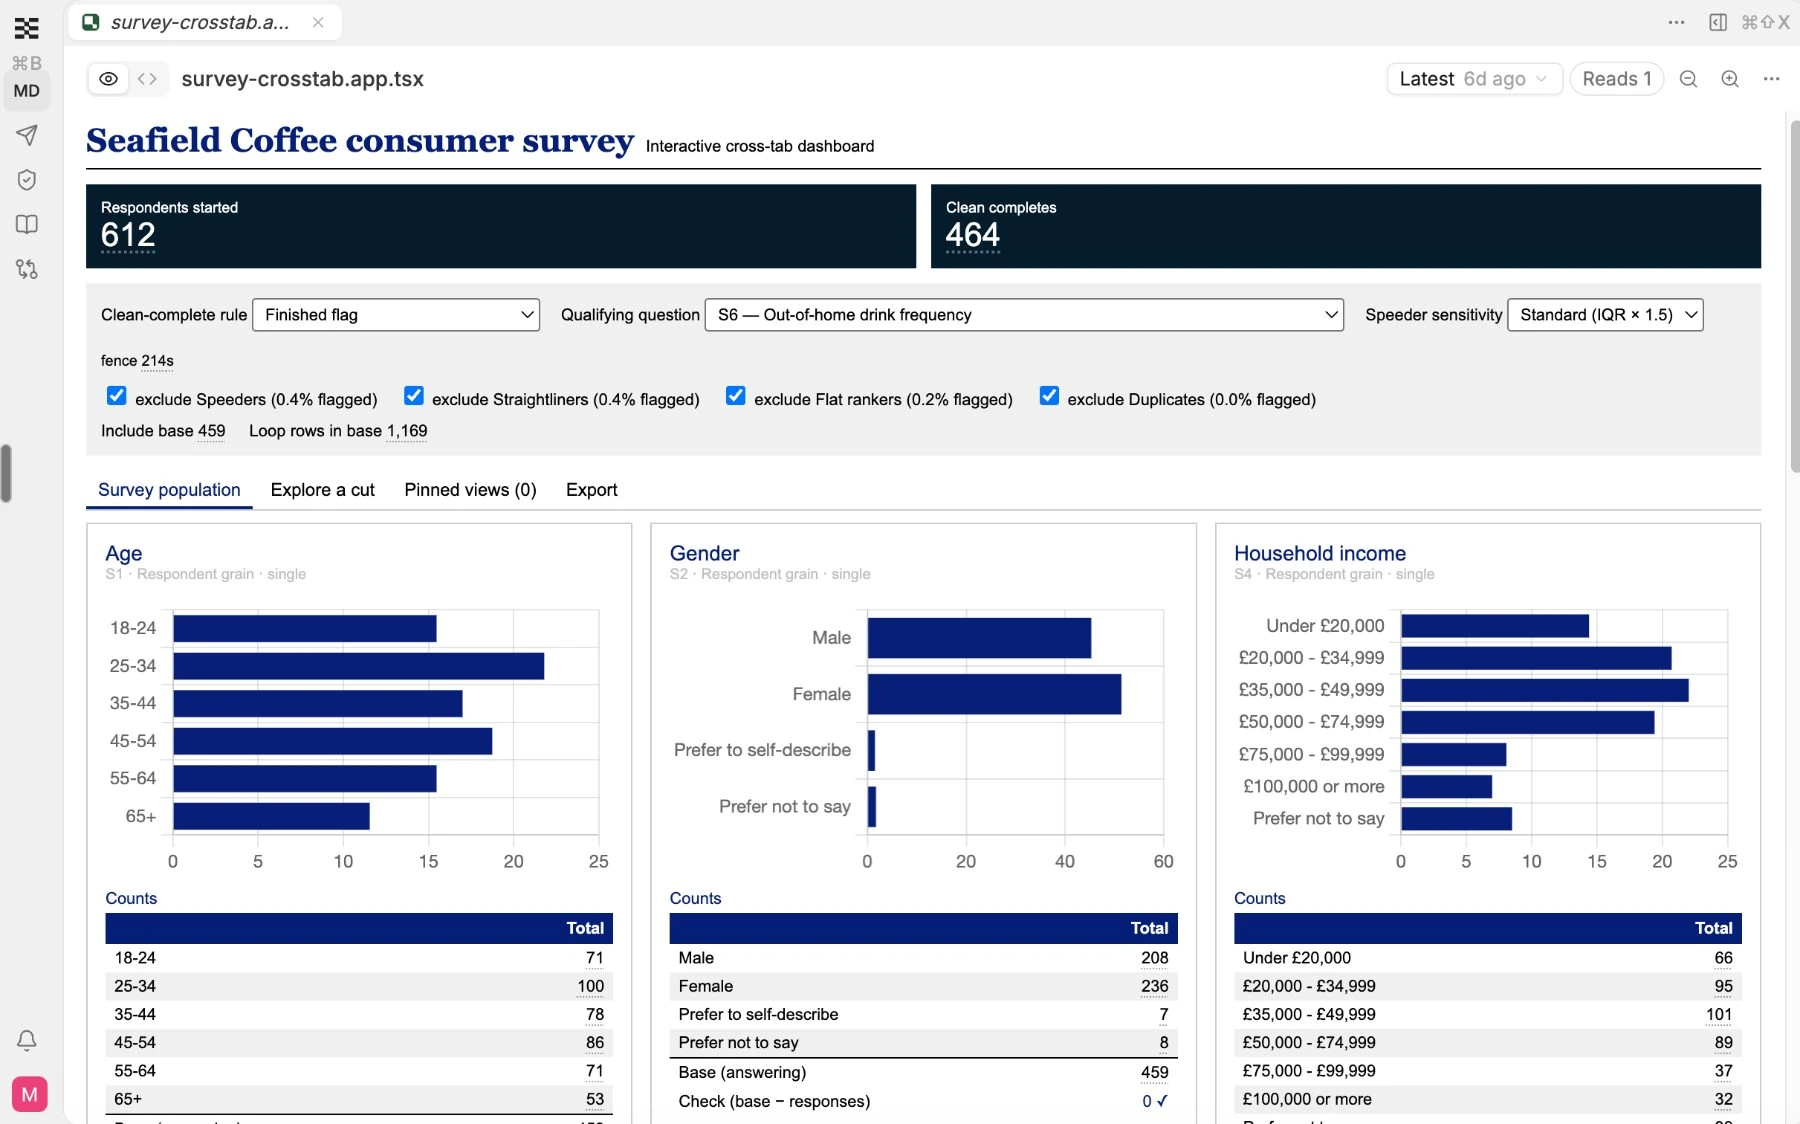Click the Respondents started 612 figure
Screen dimensions: 1800x1124
[x=128, y=235]
